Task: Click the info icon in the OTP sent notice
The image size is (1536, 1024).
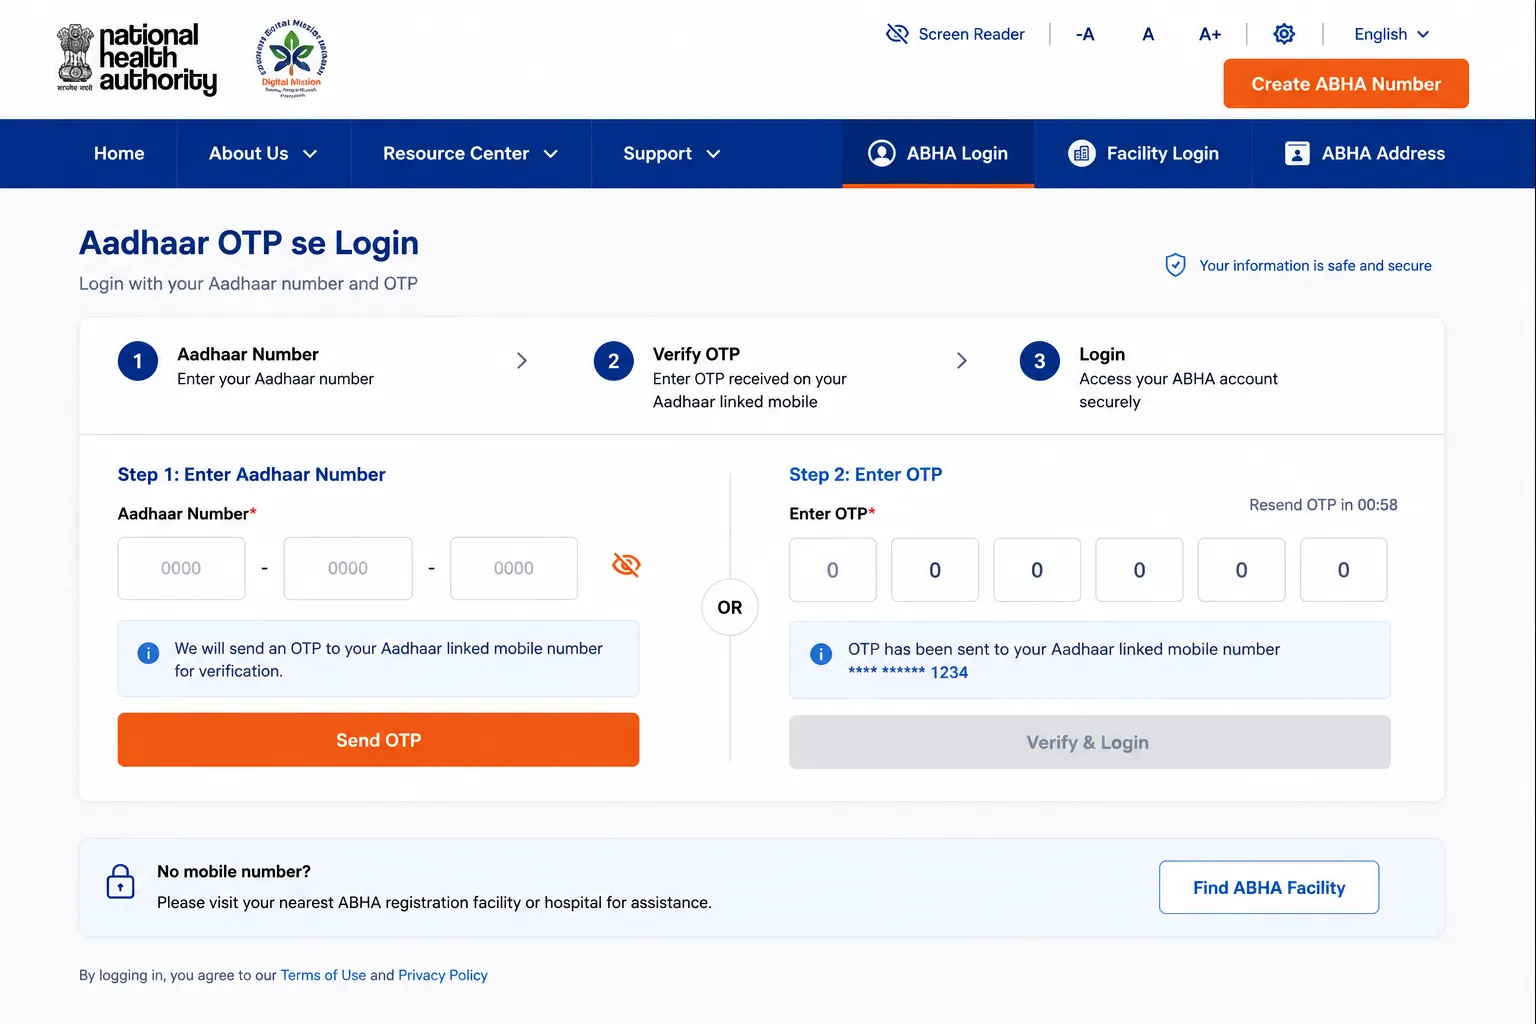Action: (821, 654)
